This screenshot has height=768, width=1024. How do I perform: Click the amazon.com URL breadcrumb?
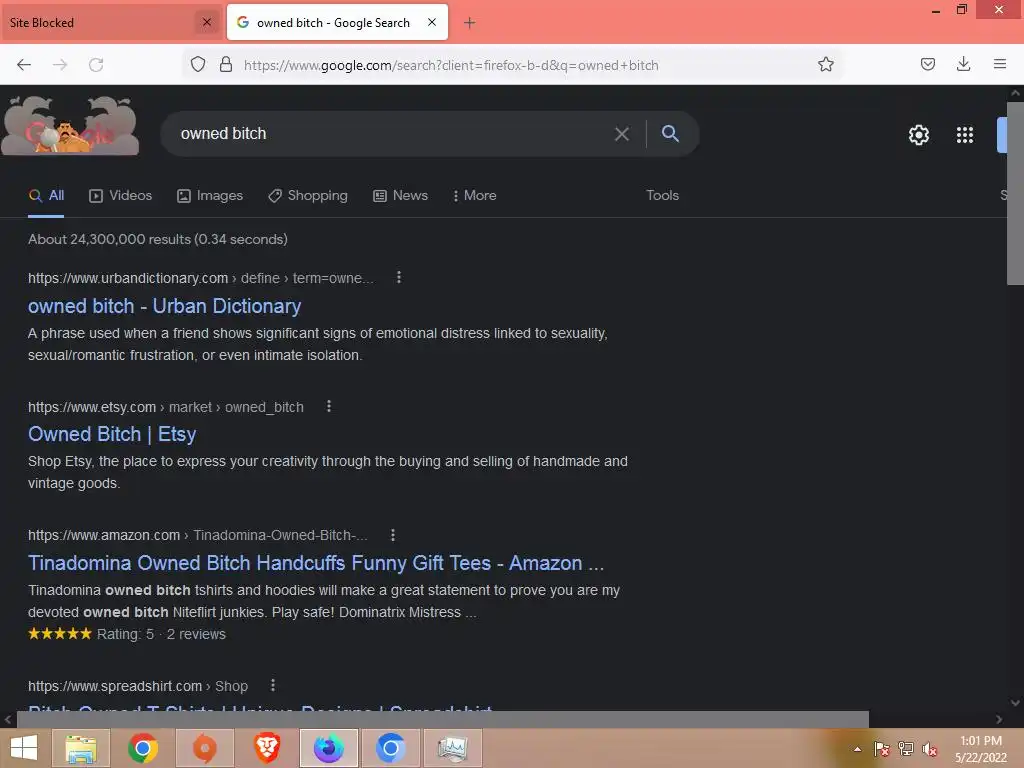[197, 535]
